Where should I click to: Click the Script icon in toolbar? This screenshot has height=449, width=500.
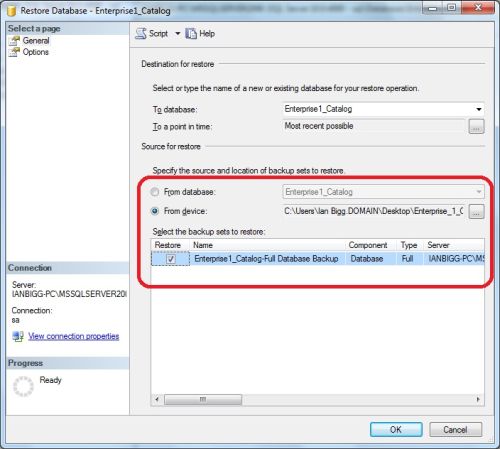click(141, 34)
